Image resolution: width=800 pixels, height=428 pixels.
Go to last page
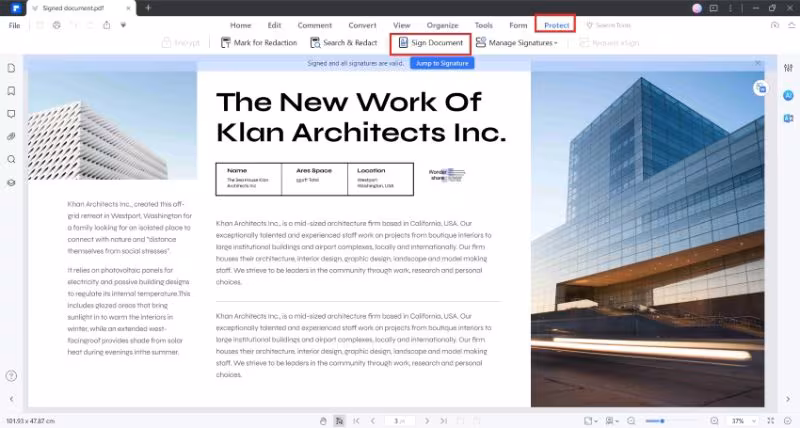point(444,421)
